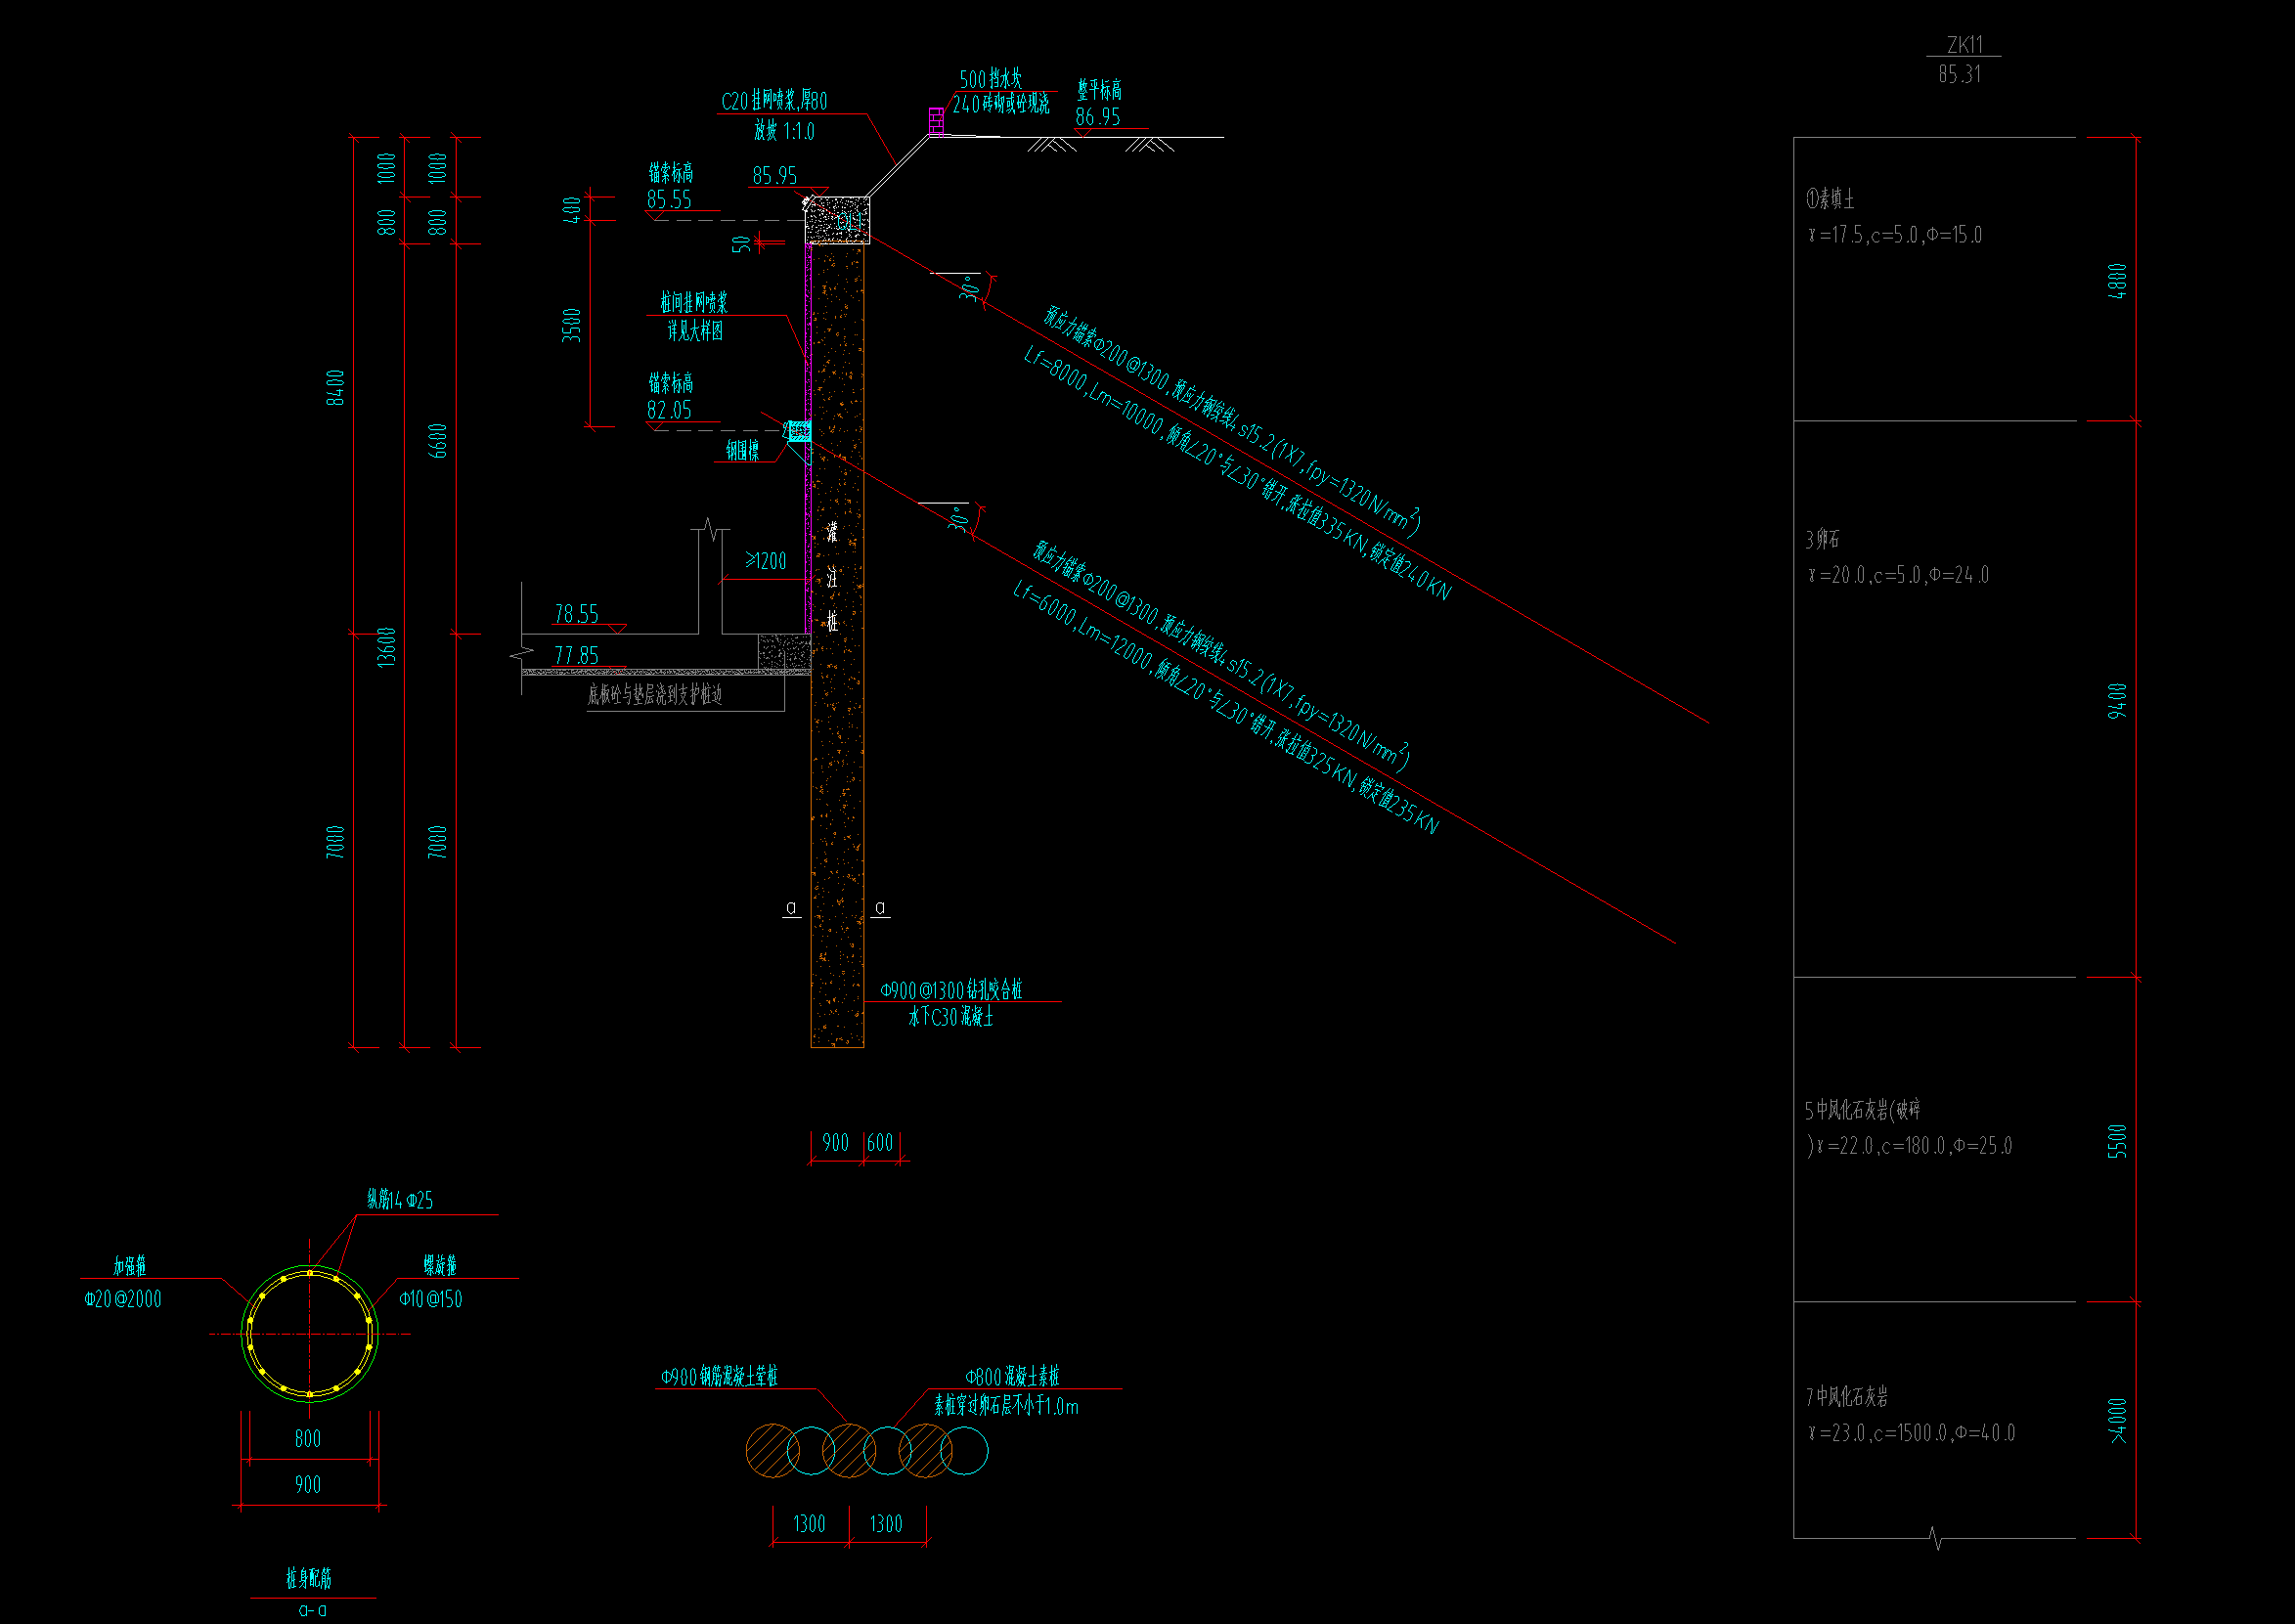This screenshot has width=2295, height=1624.
Task: Select the layer thickness "9400"
Action: click(2117, 701)
